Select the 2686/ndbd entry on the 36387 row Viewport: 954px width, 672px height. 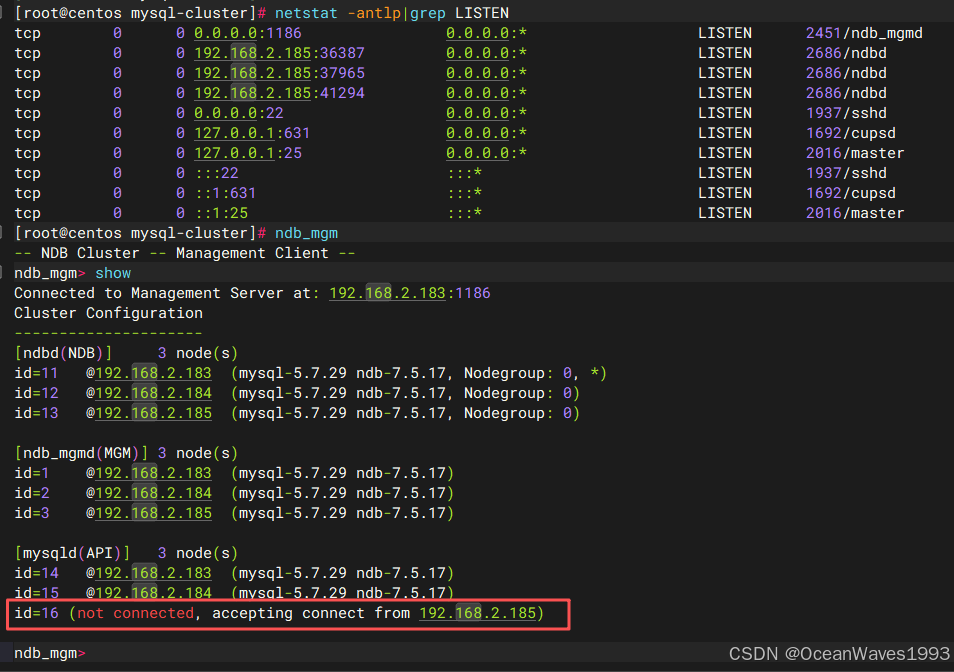pos(846,53)
